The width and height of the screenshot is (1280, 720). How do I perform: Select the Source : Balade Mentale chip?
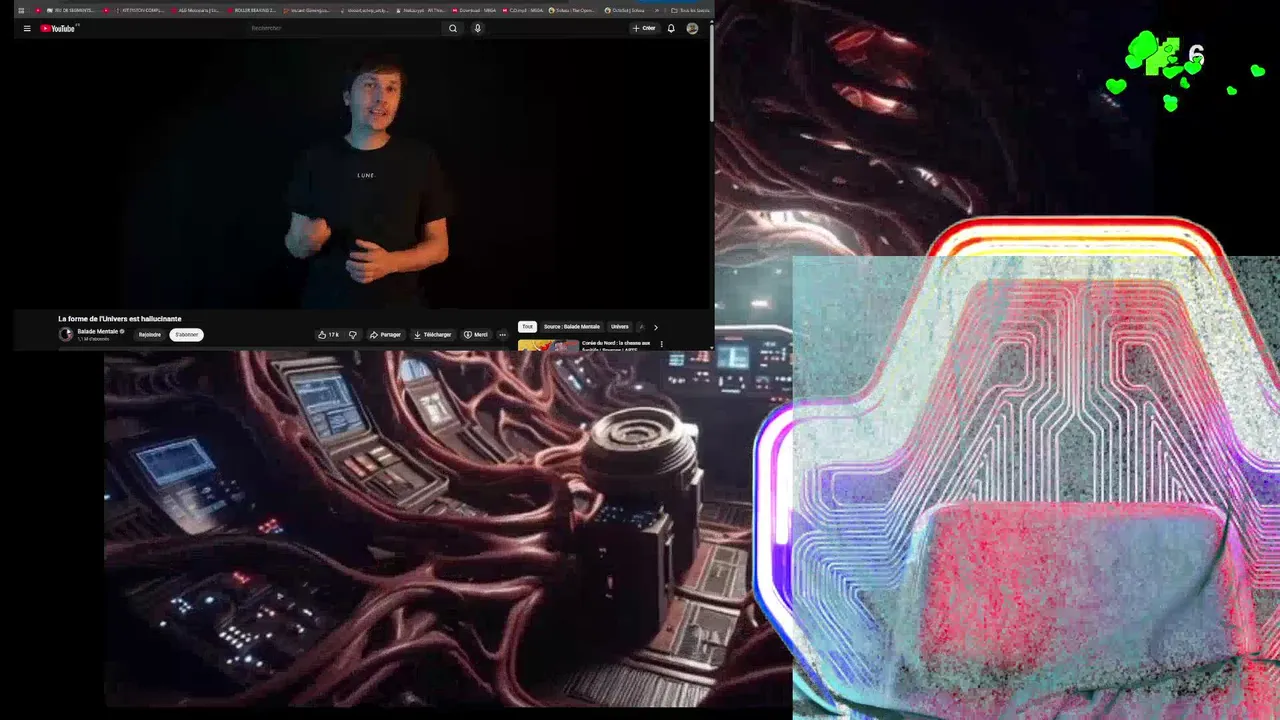572,327
